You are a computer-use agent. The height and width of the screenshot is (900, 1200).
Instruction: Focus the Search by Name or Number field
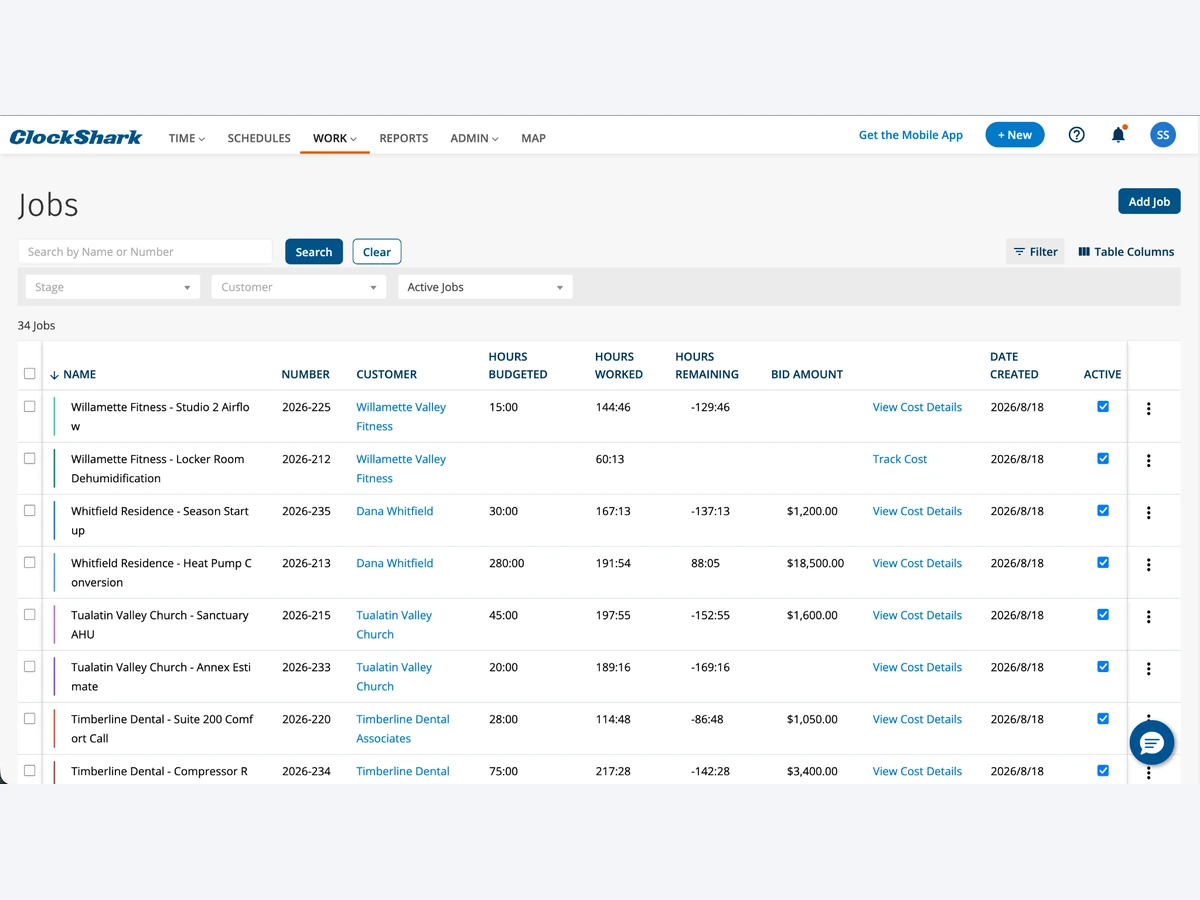coord(146,252)
